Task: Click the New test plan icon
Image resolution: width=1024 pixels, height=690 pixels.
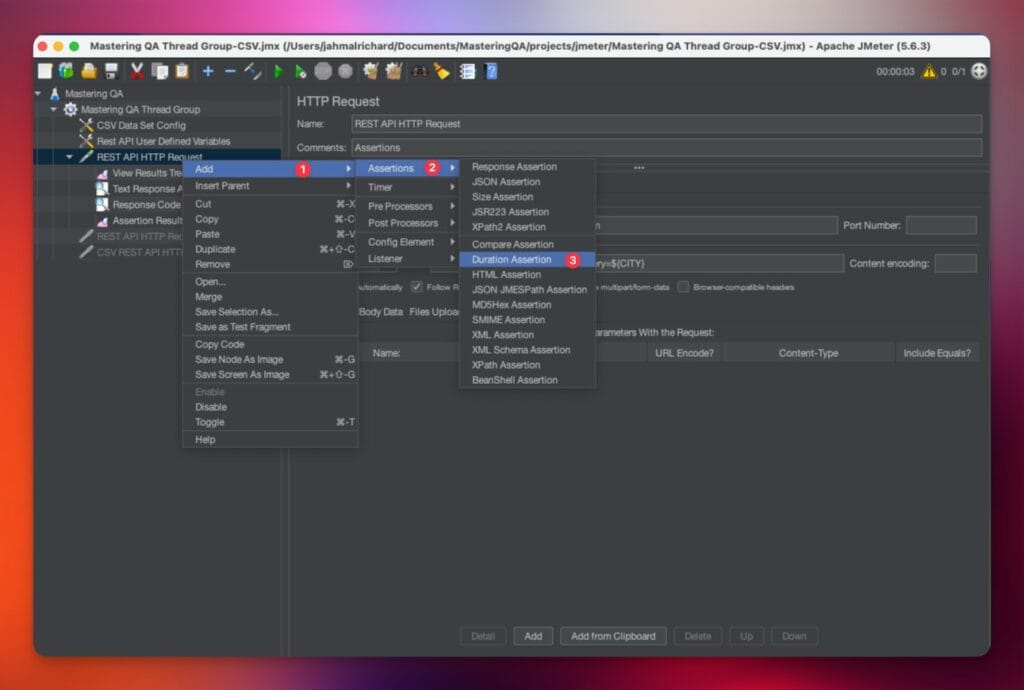Action: click(x=44, y=71)
